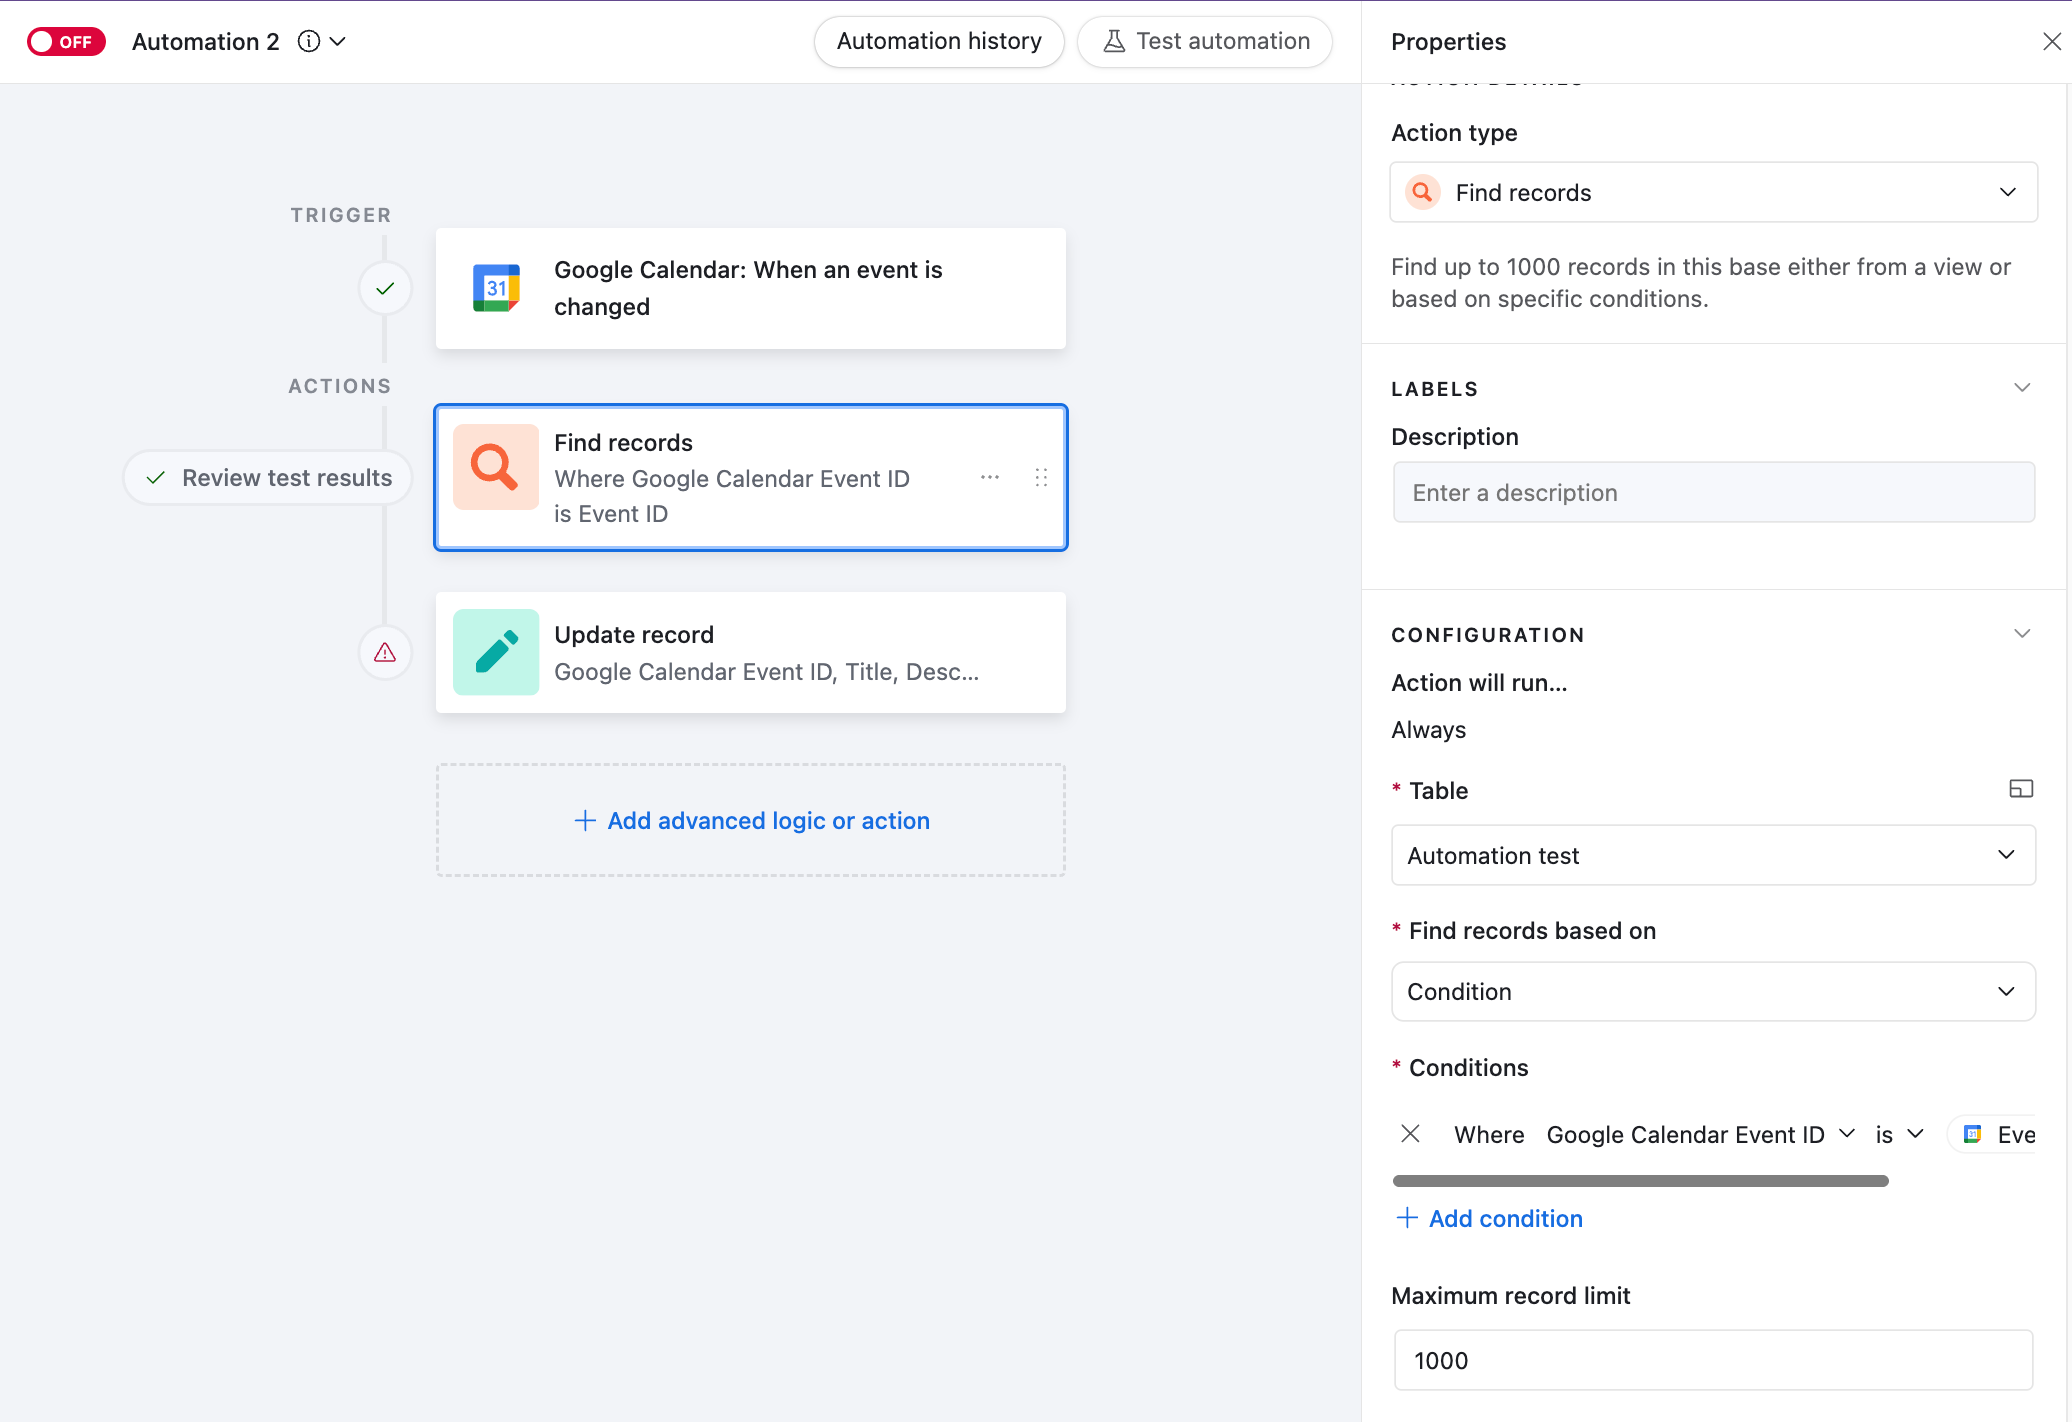Open the Automation 2 name dropdown chevron
2072x1422 pixels.
338,41
